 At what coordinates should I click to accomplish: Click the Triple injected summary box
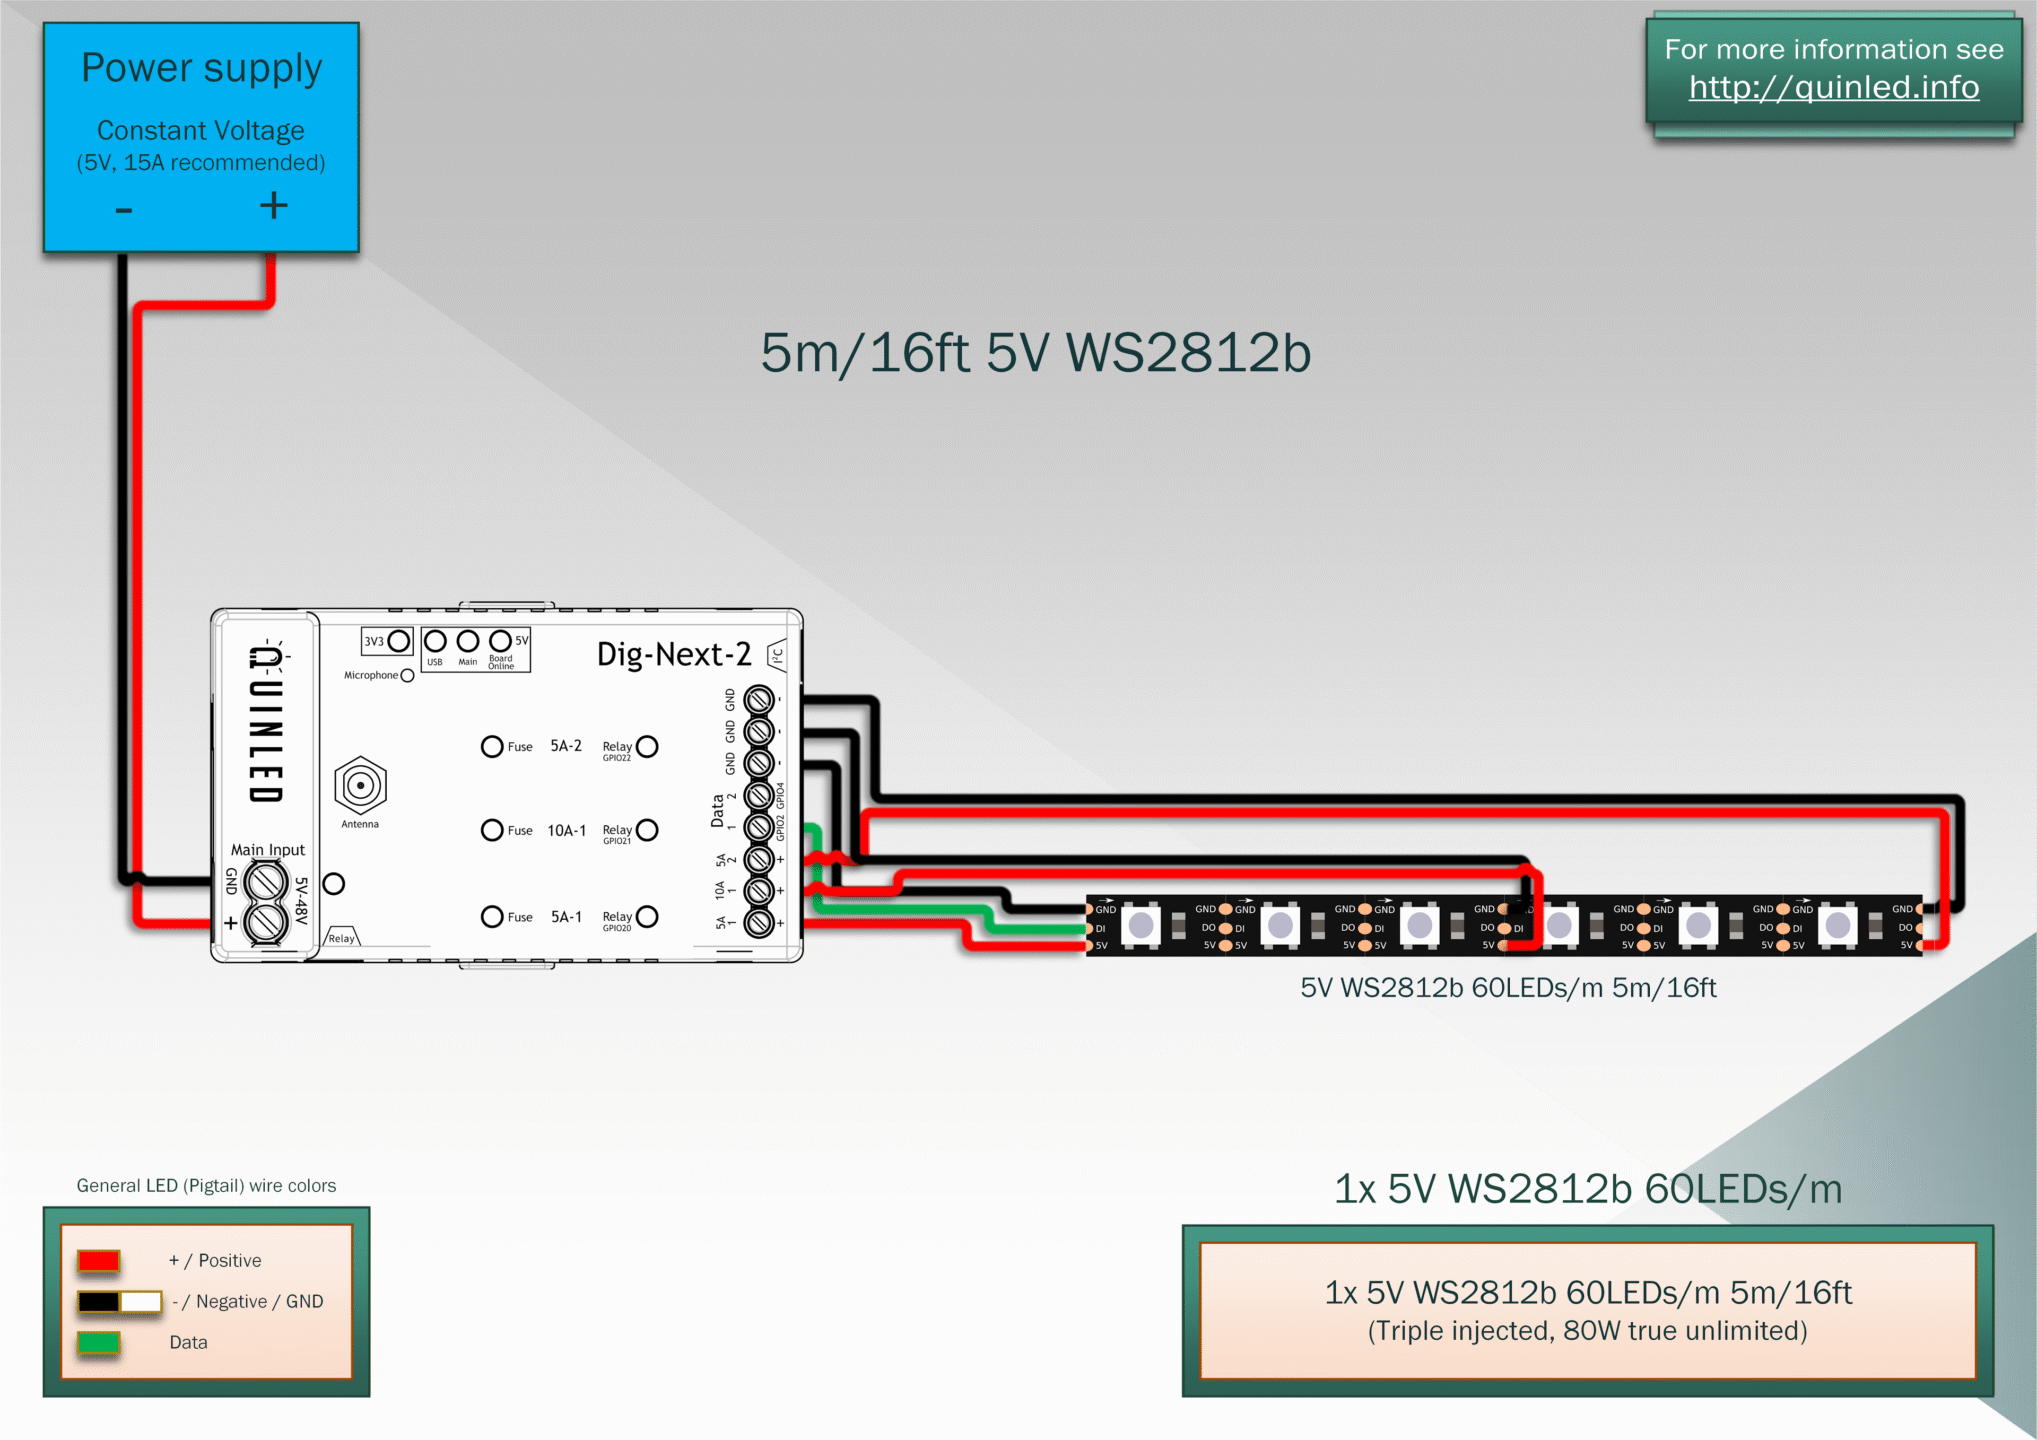1587,1310
